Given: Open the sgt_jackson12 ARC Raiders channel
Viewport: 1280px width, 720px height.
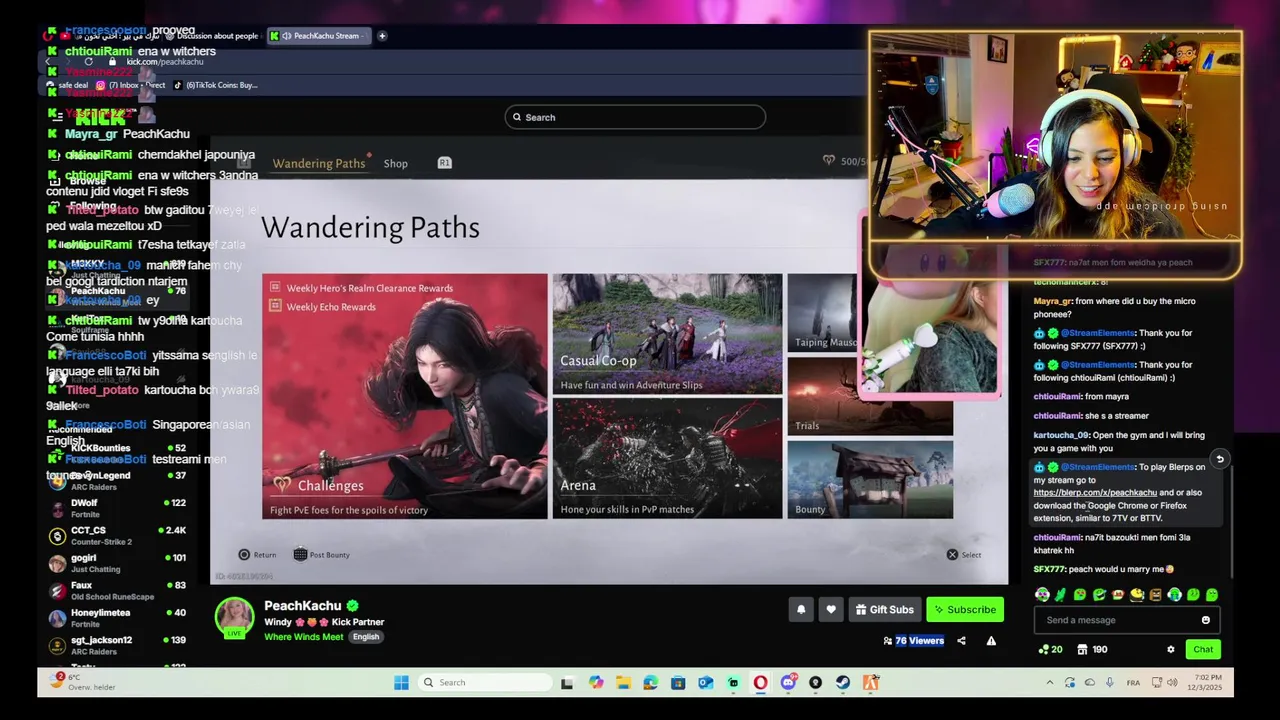Looking at the screenshot, I should pos(120,645).
